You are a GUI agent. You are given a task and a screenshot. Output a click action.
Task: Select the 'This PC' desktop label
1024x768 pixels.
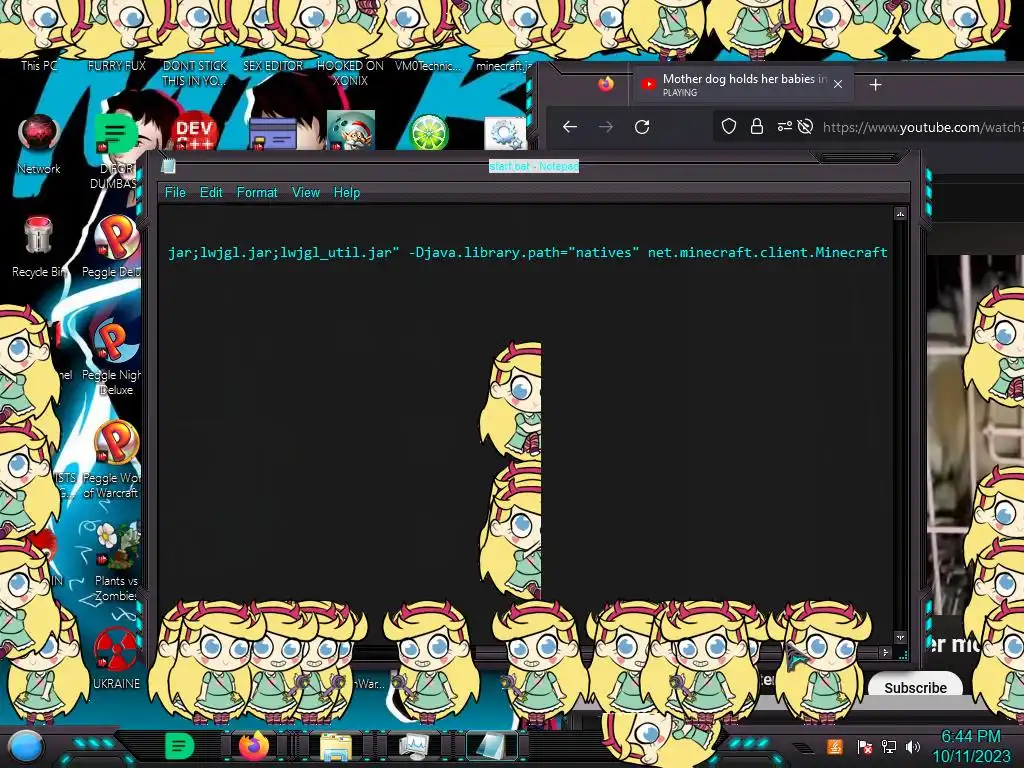tap(39, 65)
